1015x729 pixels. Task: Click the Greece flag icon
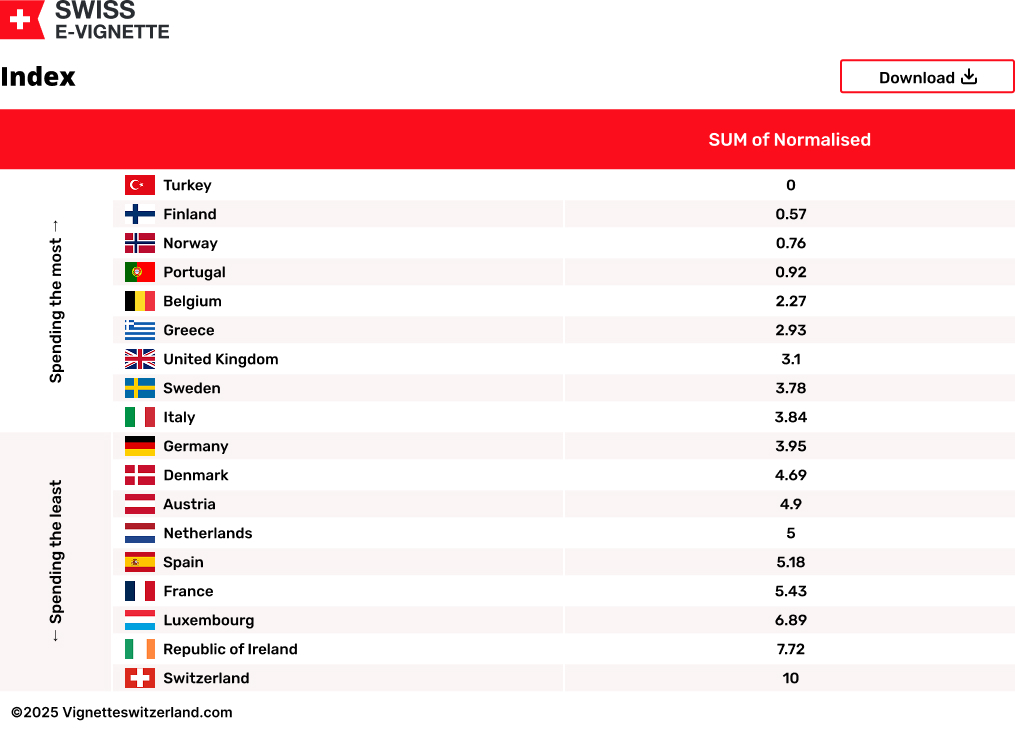140,330
